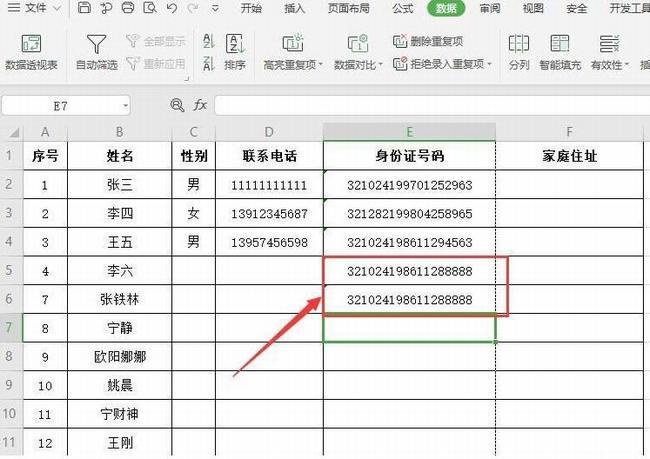Click the zoom magnifier icon near formula bar
Screen dimensions: 650x459
[177, 105]
